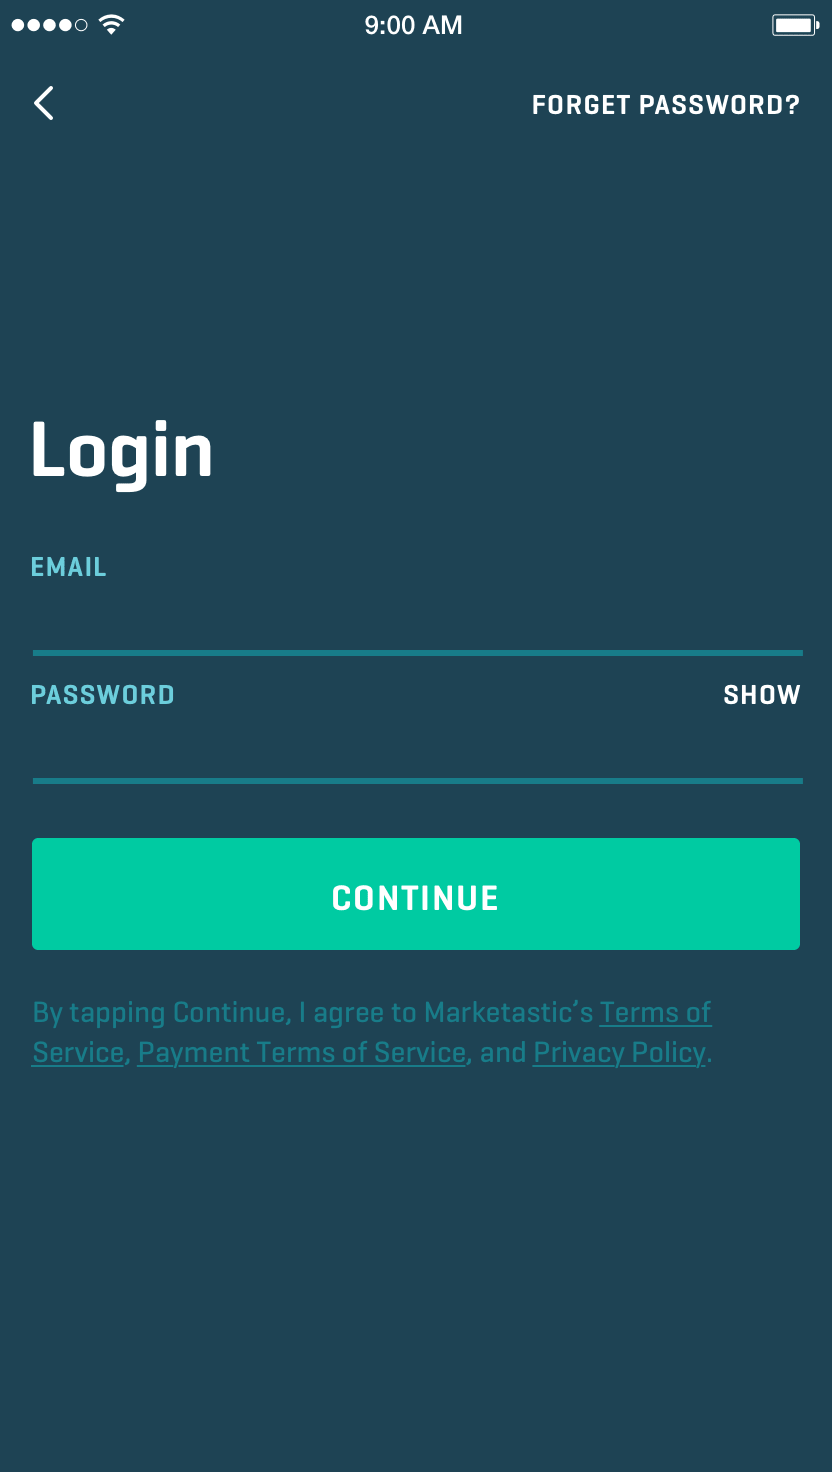832x1472 pixels.
Task: Submit the login with CONTINUE button
Action: [x=416, y=894]
